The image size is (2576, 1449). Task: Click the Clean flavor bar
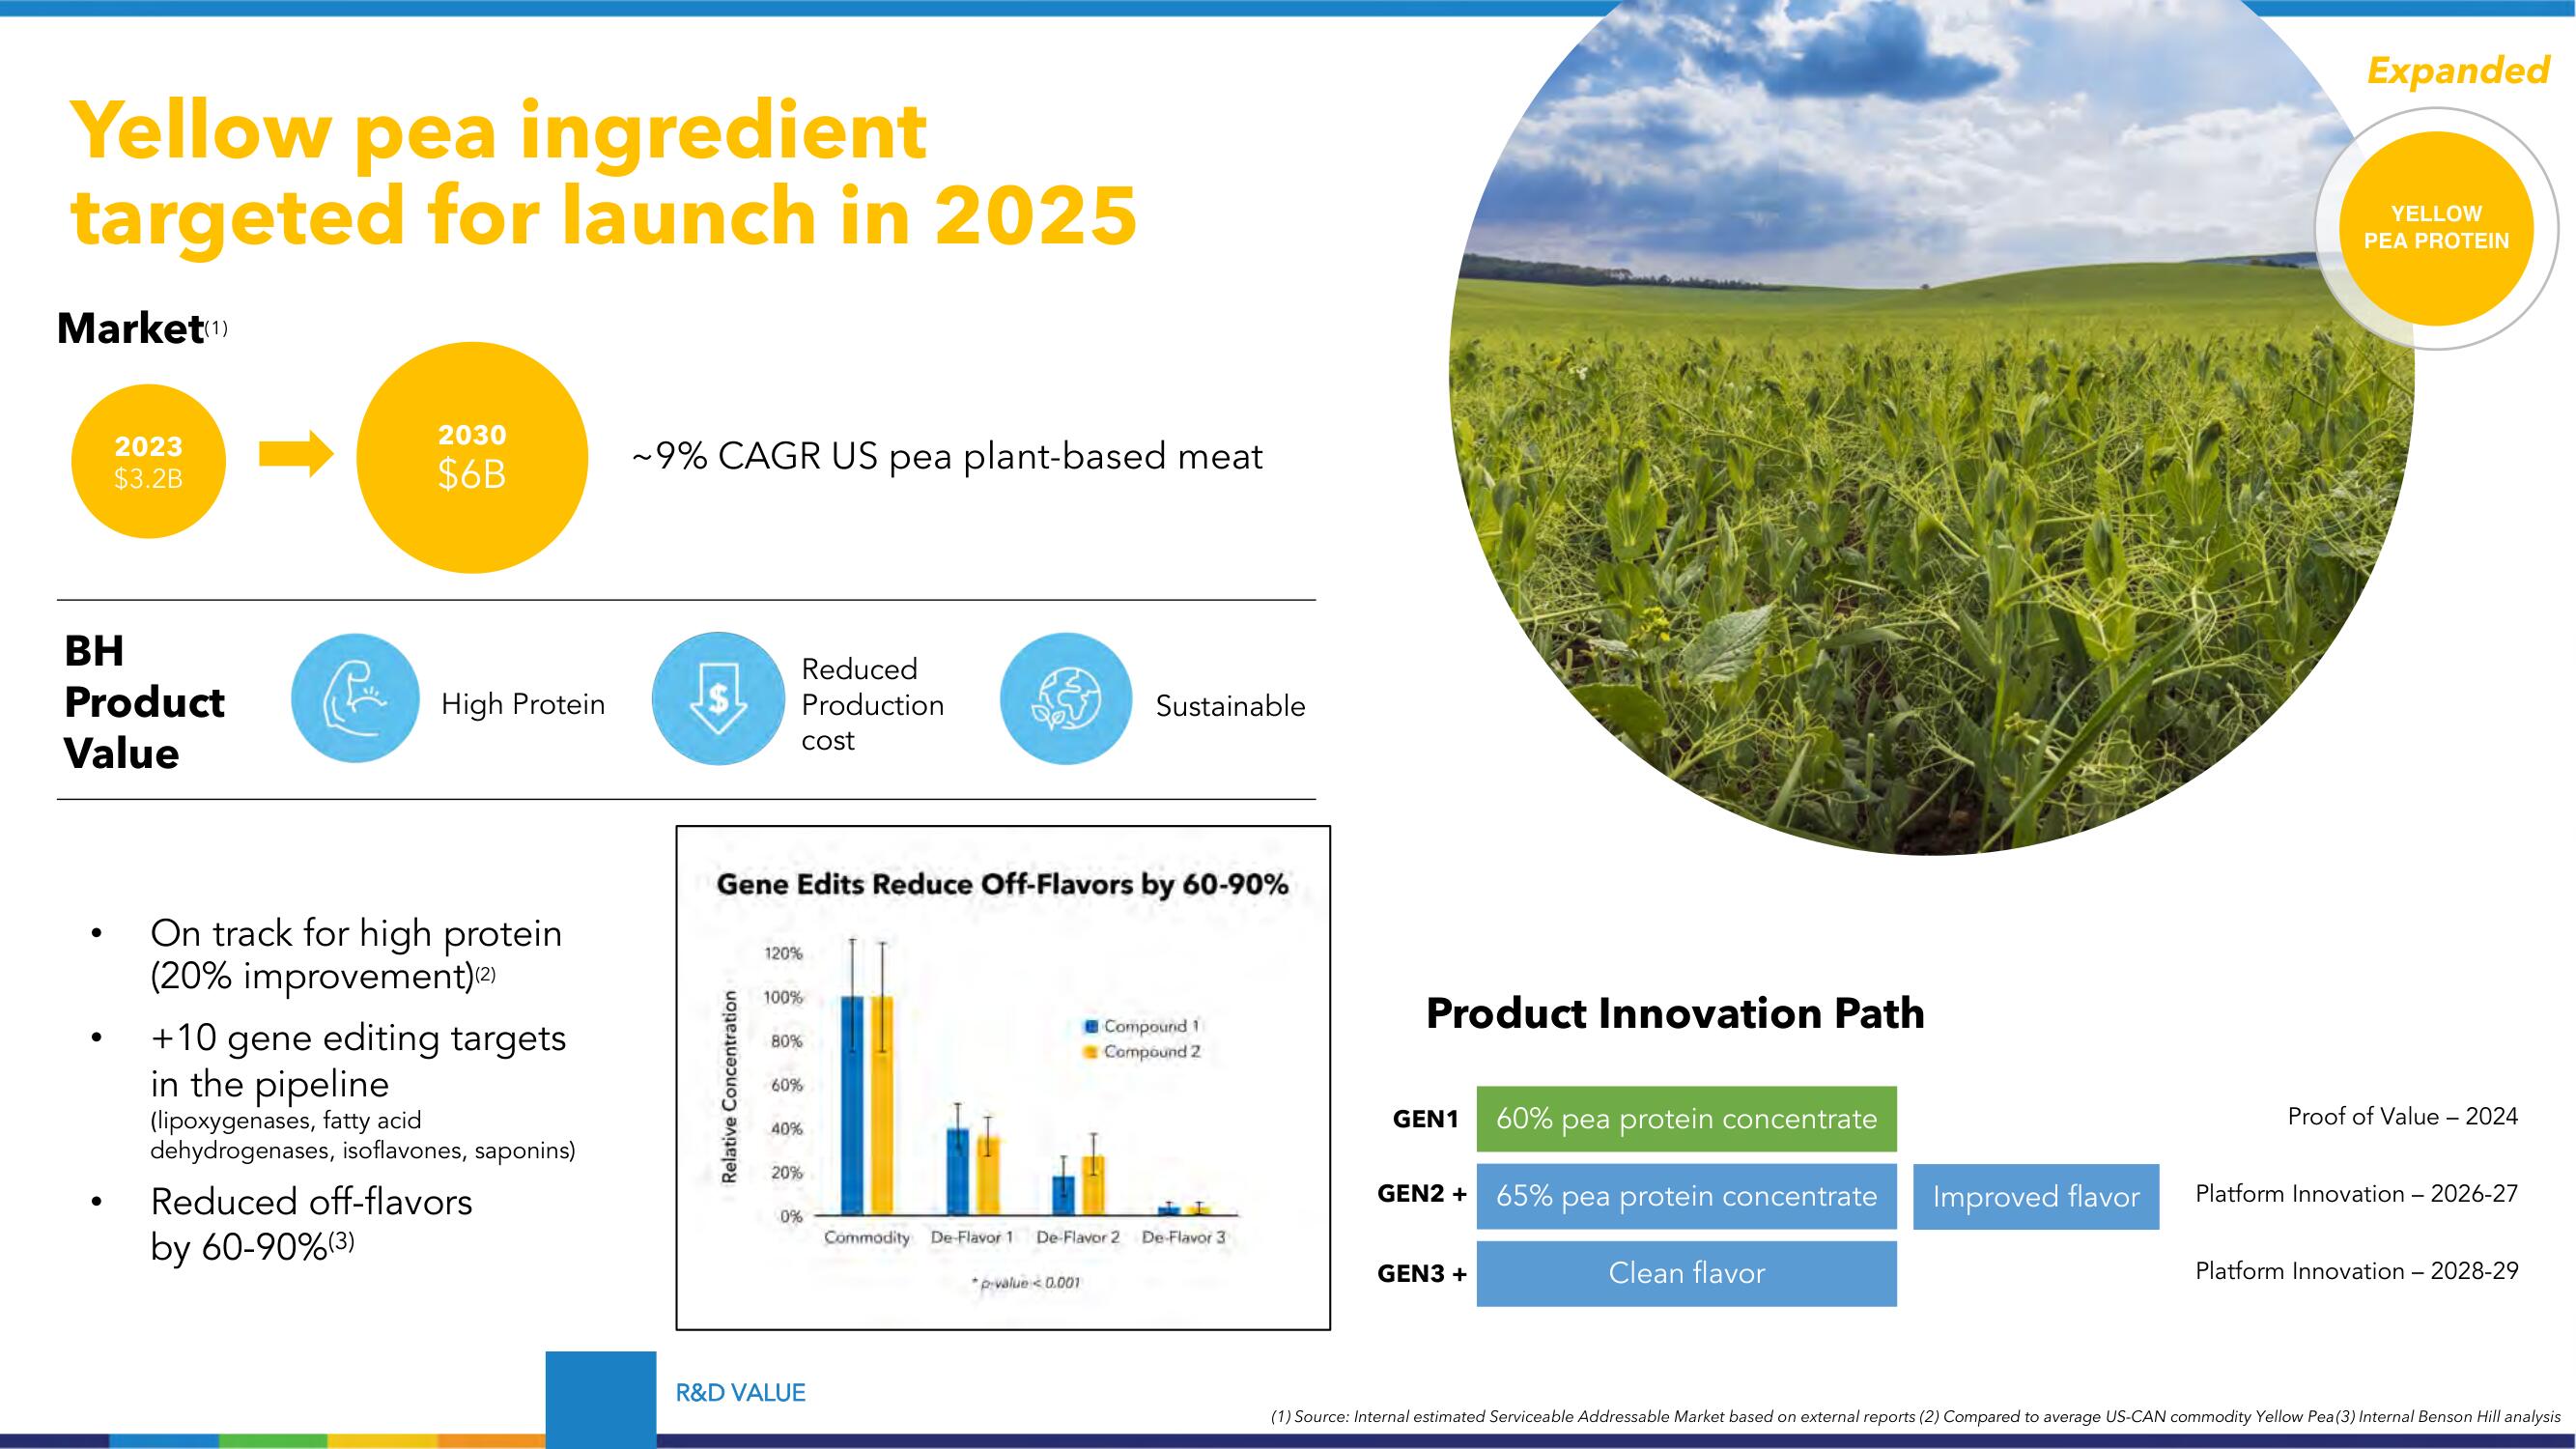pos(1686,1273)
